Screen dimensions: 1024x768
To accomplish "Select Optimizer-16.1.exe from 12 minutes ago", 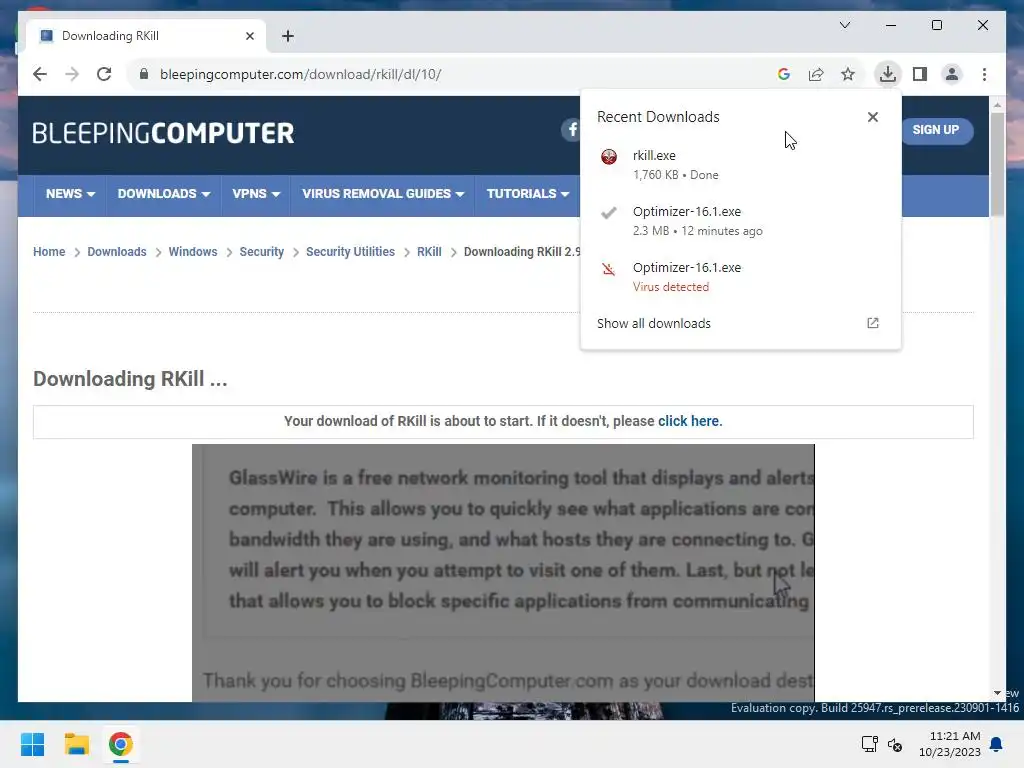I will click(740, 221).
